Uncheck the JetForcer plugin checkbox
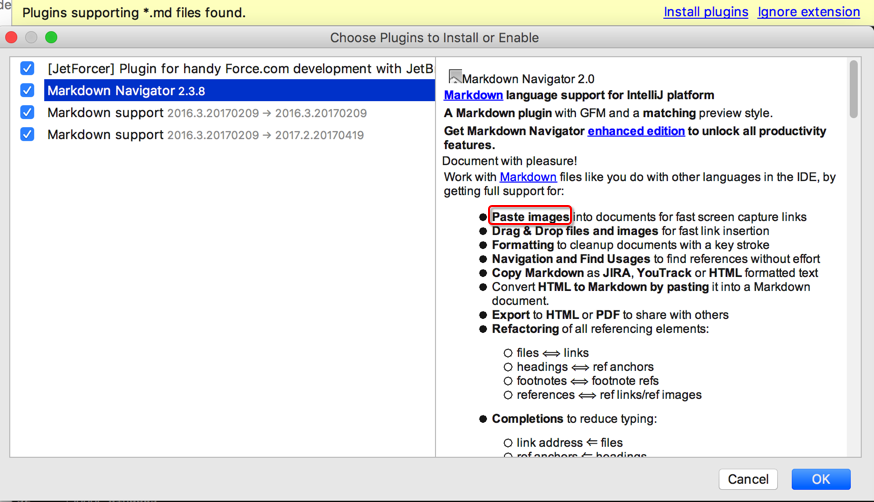Viewport: 874px width, 502px height. click(x=27, y=69)
